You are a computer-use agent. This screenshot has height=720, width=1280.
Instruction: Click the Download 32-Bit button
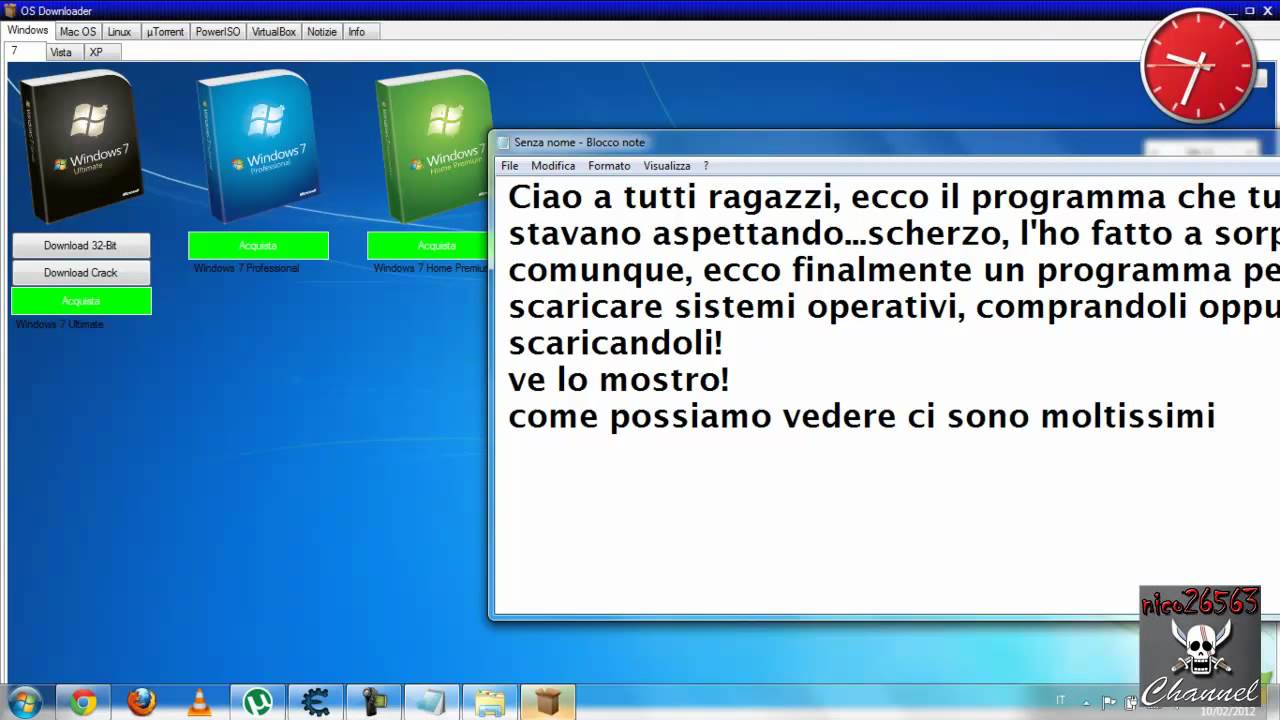(81, 245)
